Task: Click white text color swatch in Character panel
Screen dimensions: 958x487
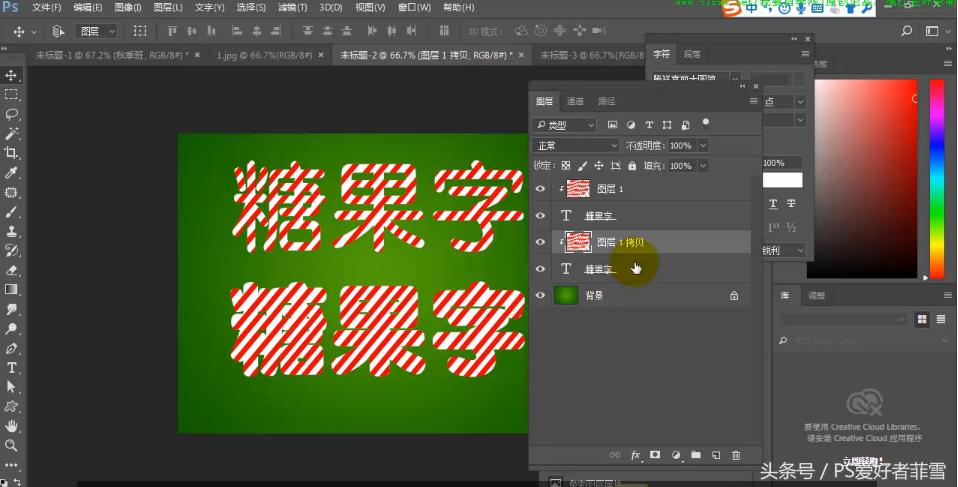Action: point(782,180)
